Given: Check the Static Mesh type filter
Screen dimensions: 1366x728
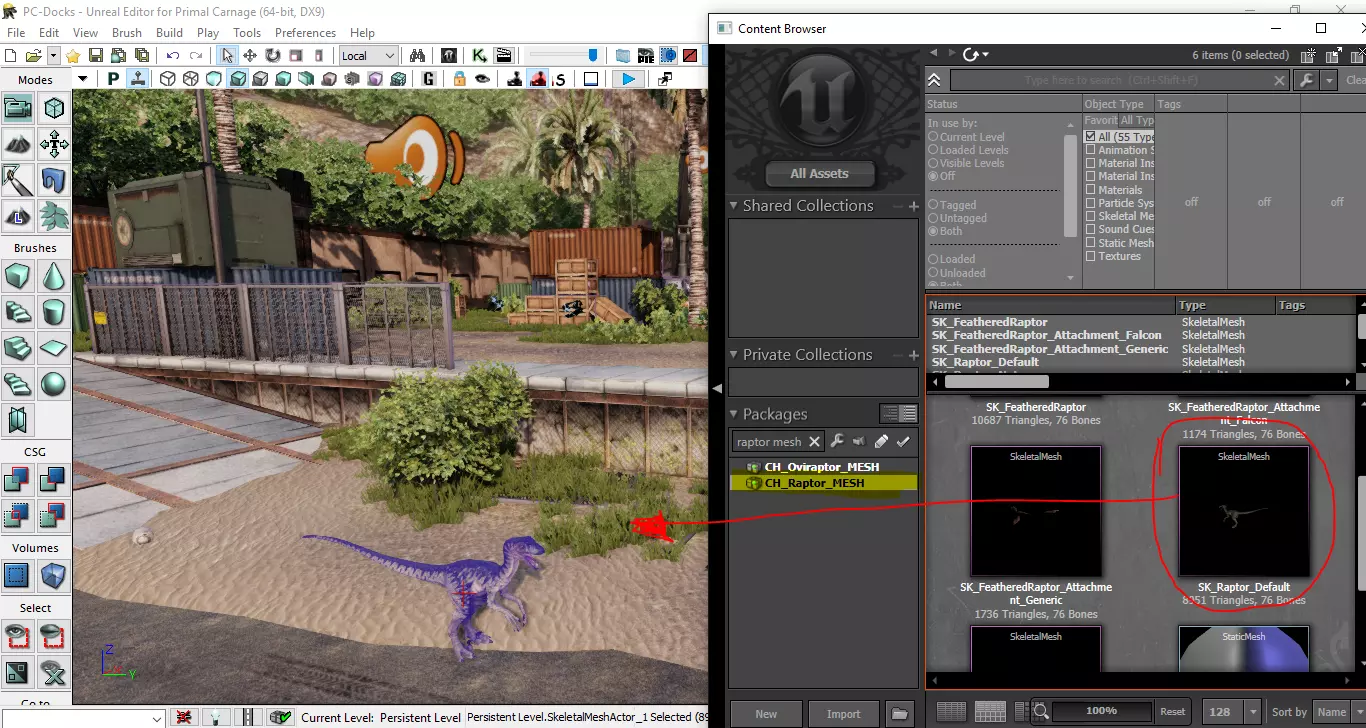Looking at the screenshot, I should coord(1091,243).
